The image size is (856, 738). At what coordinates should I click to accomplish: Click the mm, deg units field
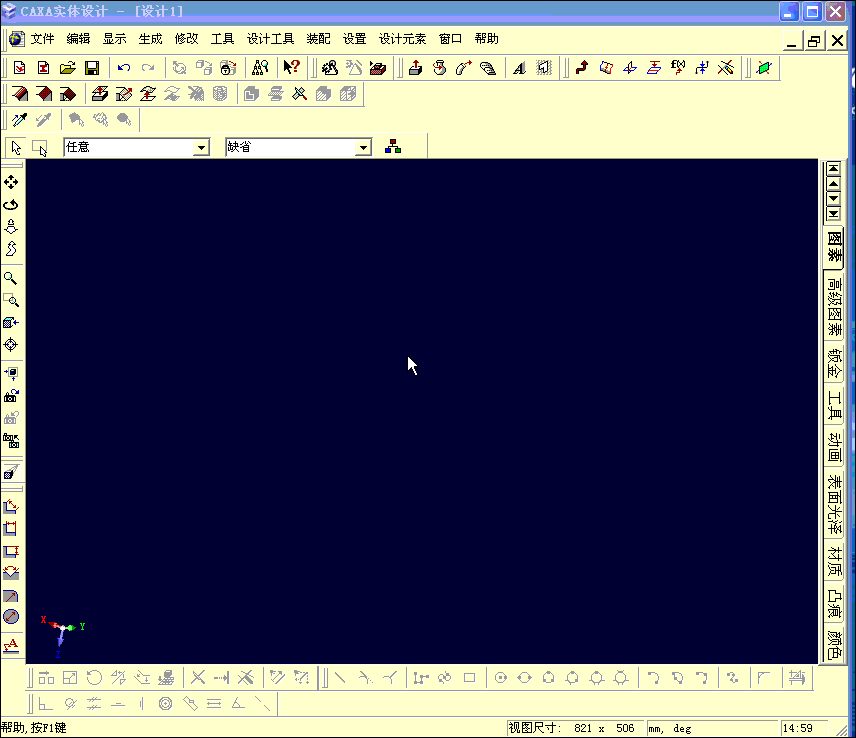pyautogui.click(x=712, y=728)
